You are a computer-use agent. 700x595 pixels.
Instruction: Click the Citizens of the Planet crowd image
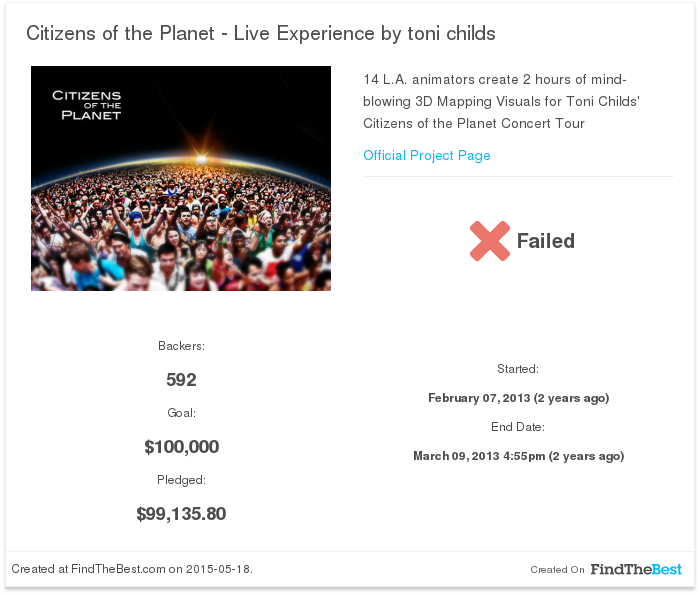coord(181,179)
